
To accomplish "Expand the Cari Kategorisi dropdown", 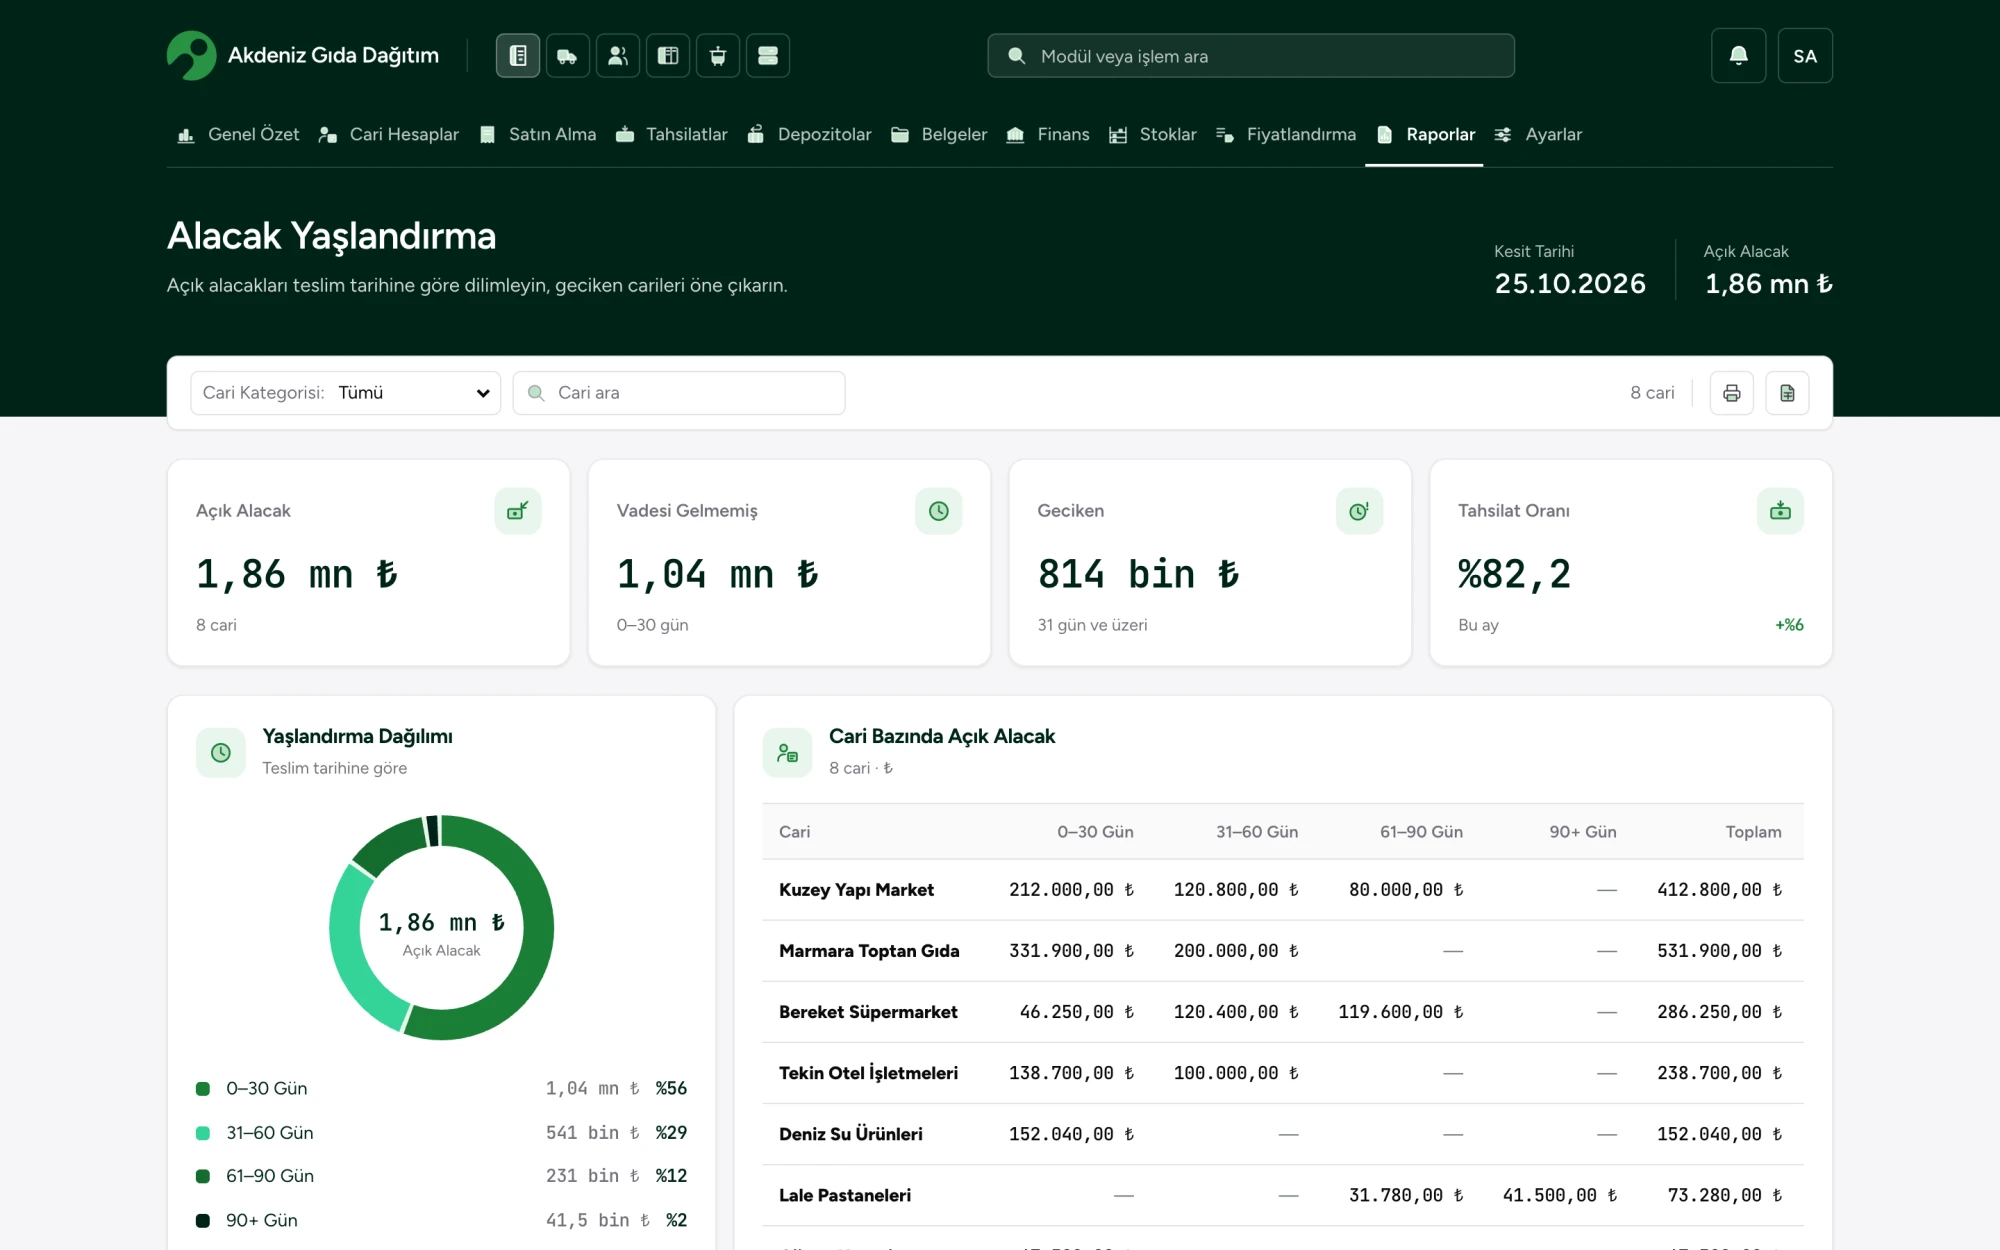I will pos(346,393).
